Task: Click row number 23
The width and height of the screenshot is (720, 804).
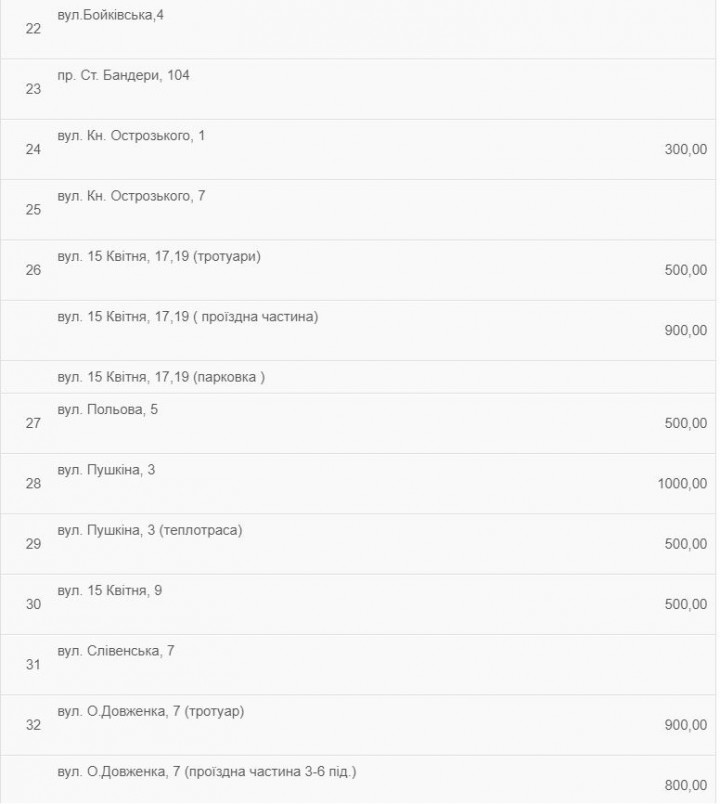Action: point(33,89)
